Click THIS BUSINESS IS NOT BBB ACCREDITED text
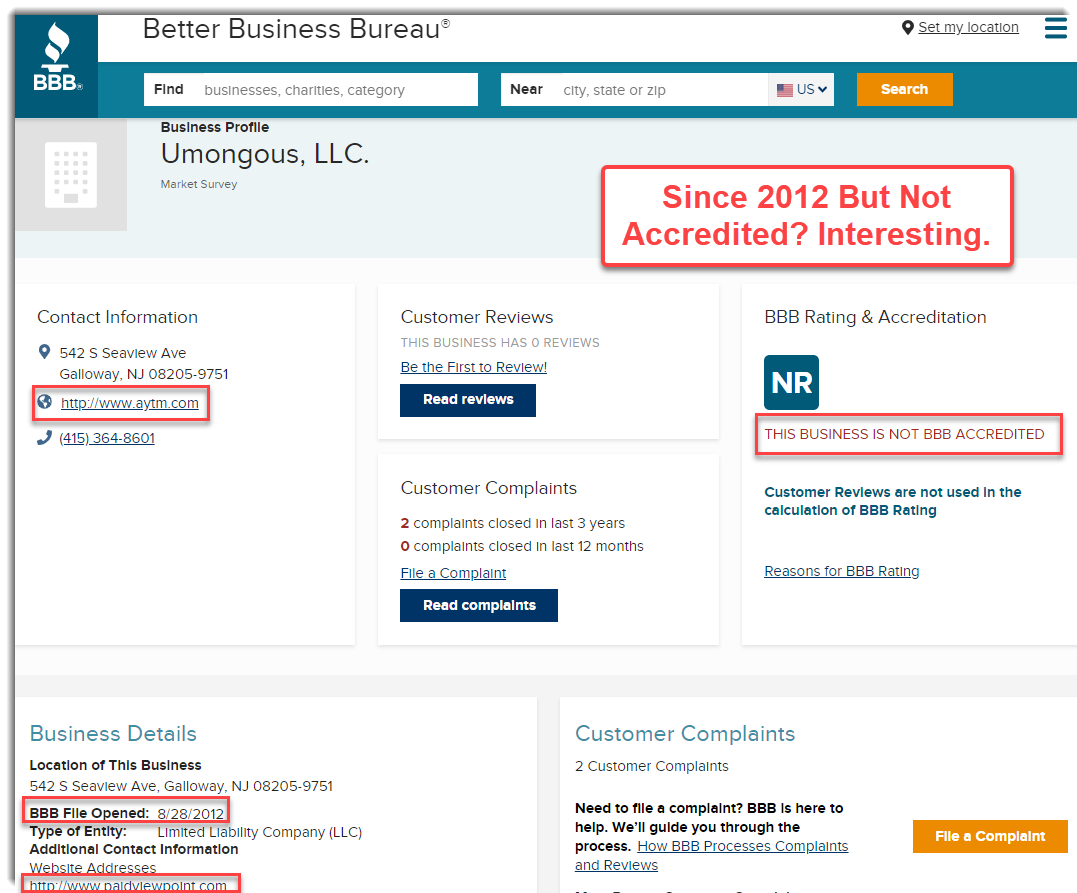1077x893 pixels. 904,434
